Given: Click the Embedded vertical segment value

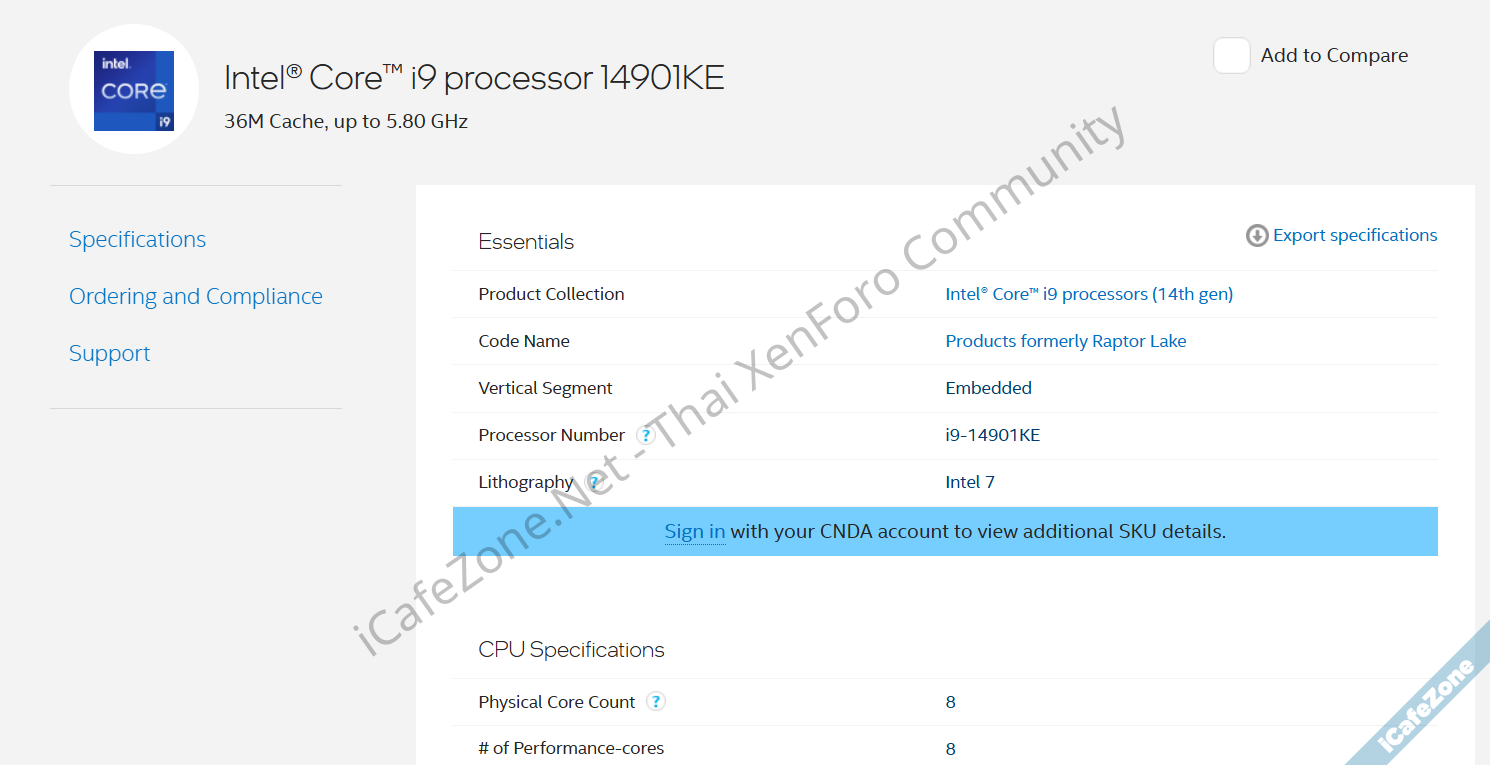Looking at the screenshot, I should tap(988, 388).
